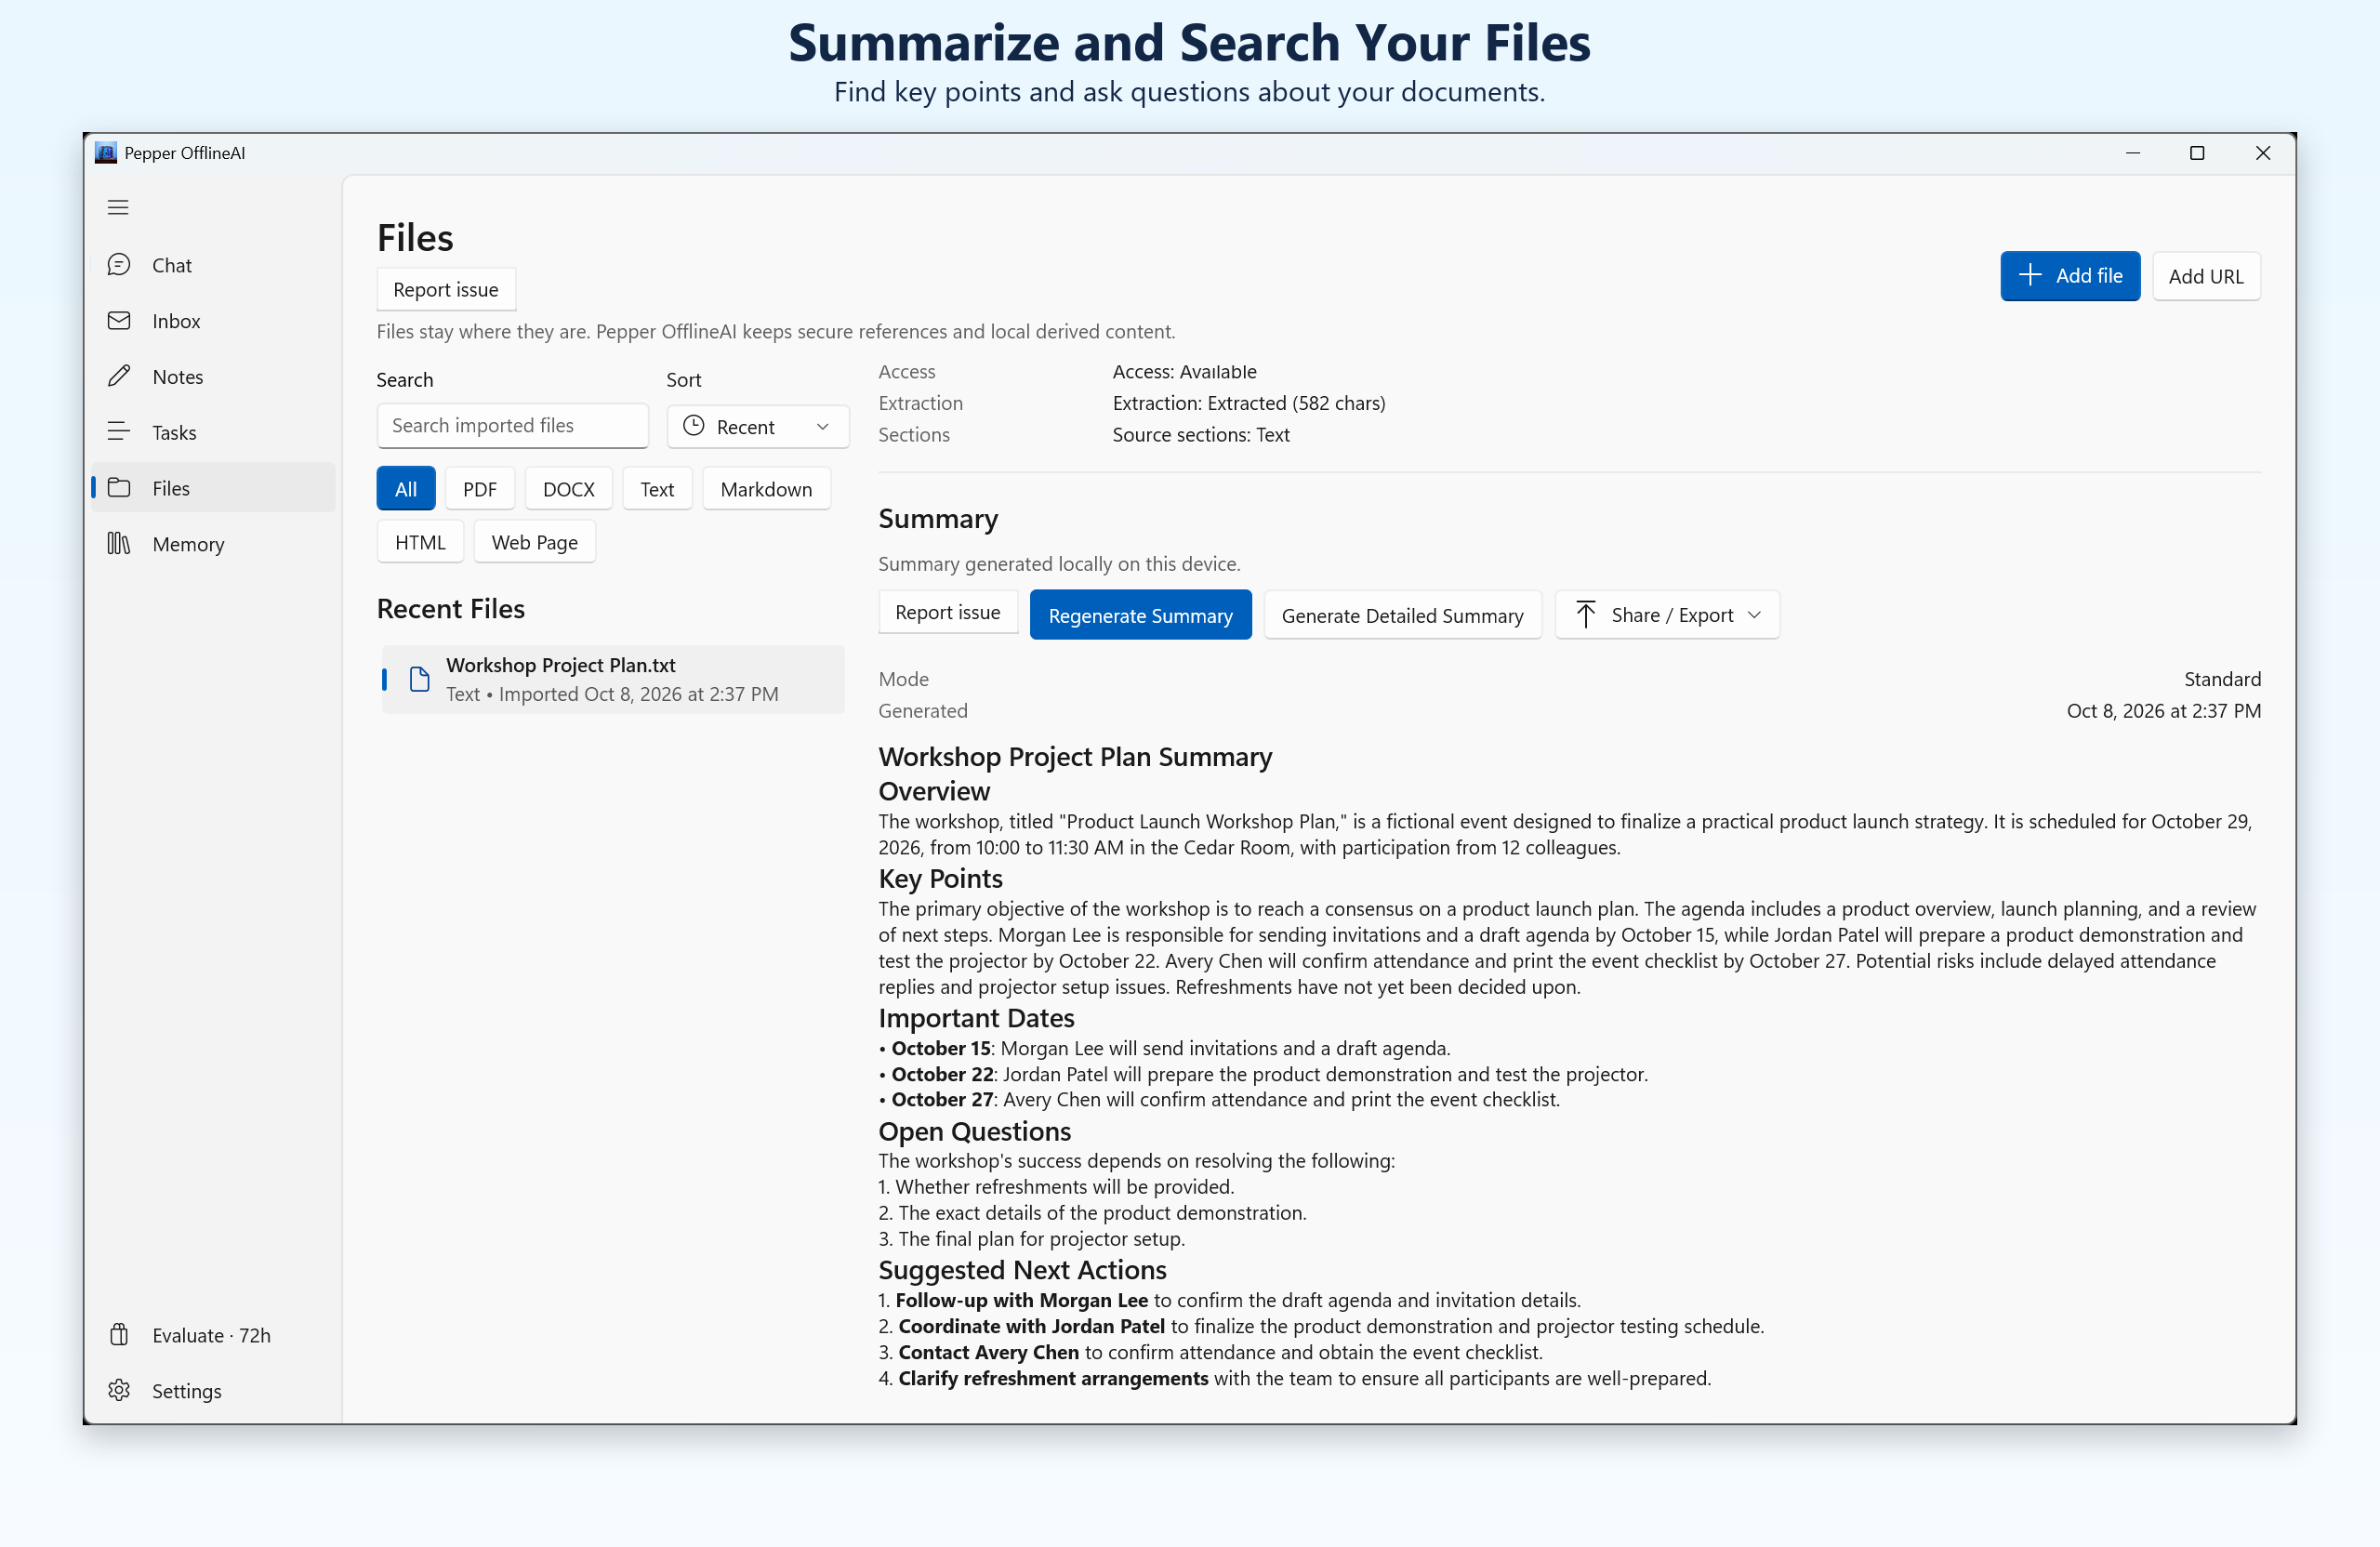
Task: Click Generate Detailed Summary button
Action: click(x=1402, y=615)
